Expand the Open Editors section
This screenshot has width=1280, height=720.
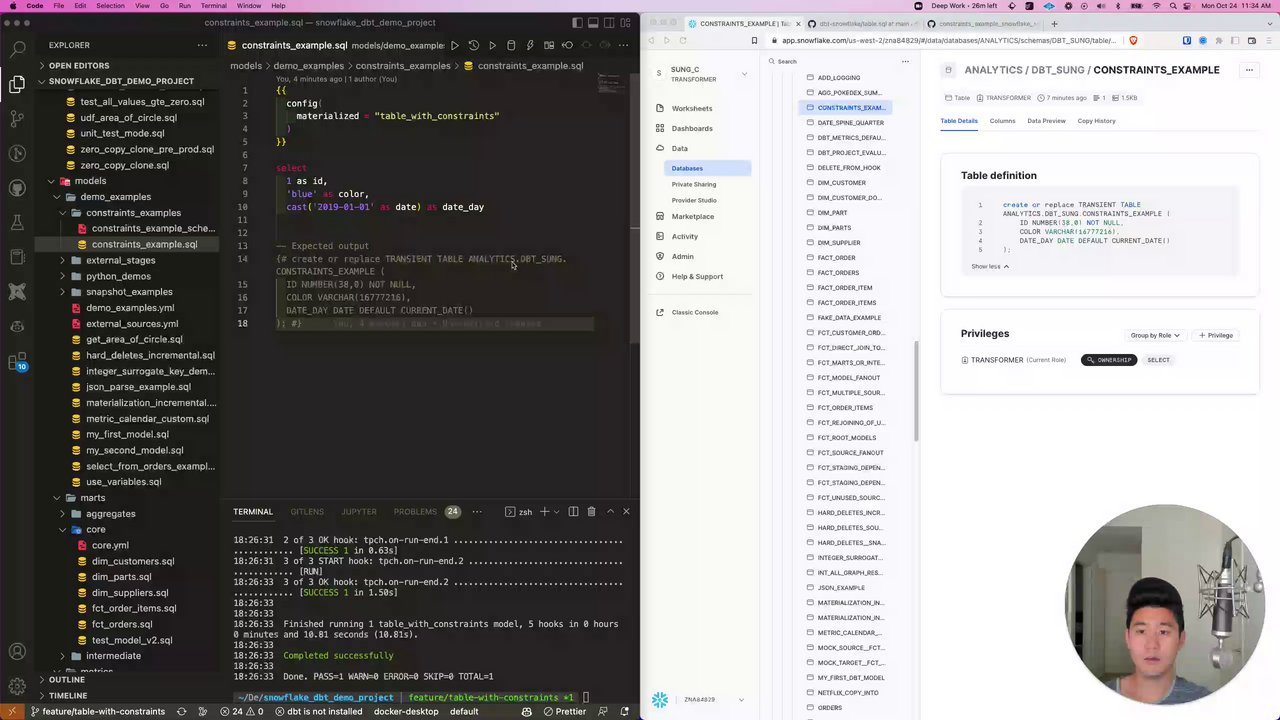tap(78, 66)
